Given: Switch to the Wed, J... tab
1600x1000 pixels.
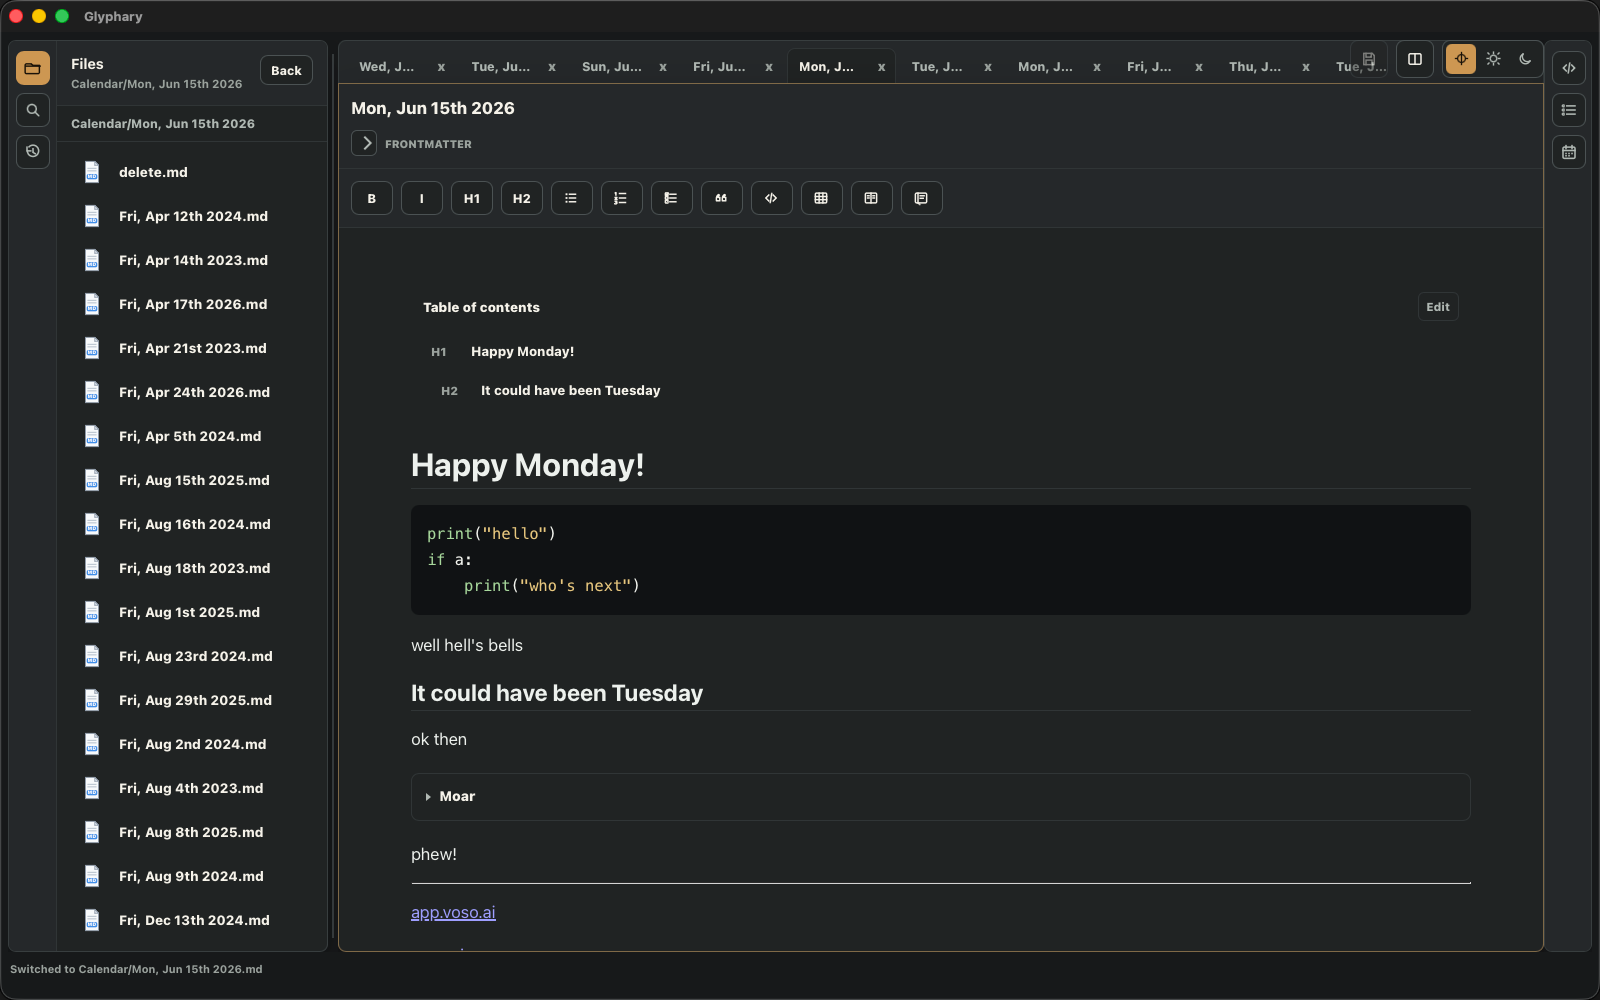Looking at the screenshot, I should pyautogui.click(x=387, y=67).
